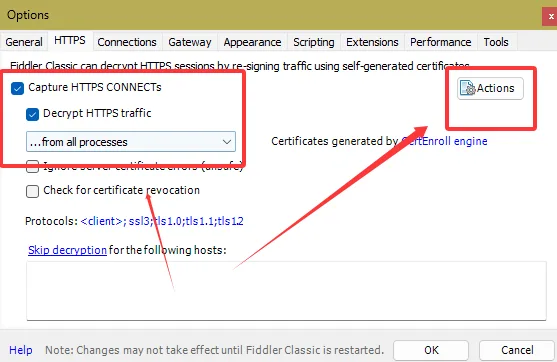Click the Skip decryption link

(67, 250)
